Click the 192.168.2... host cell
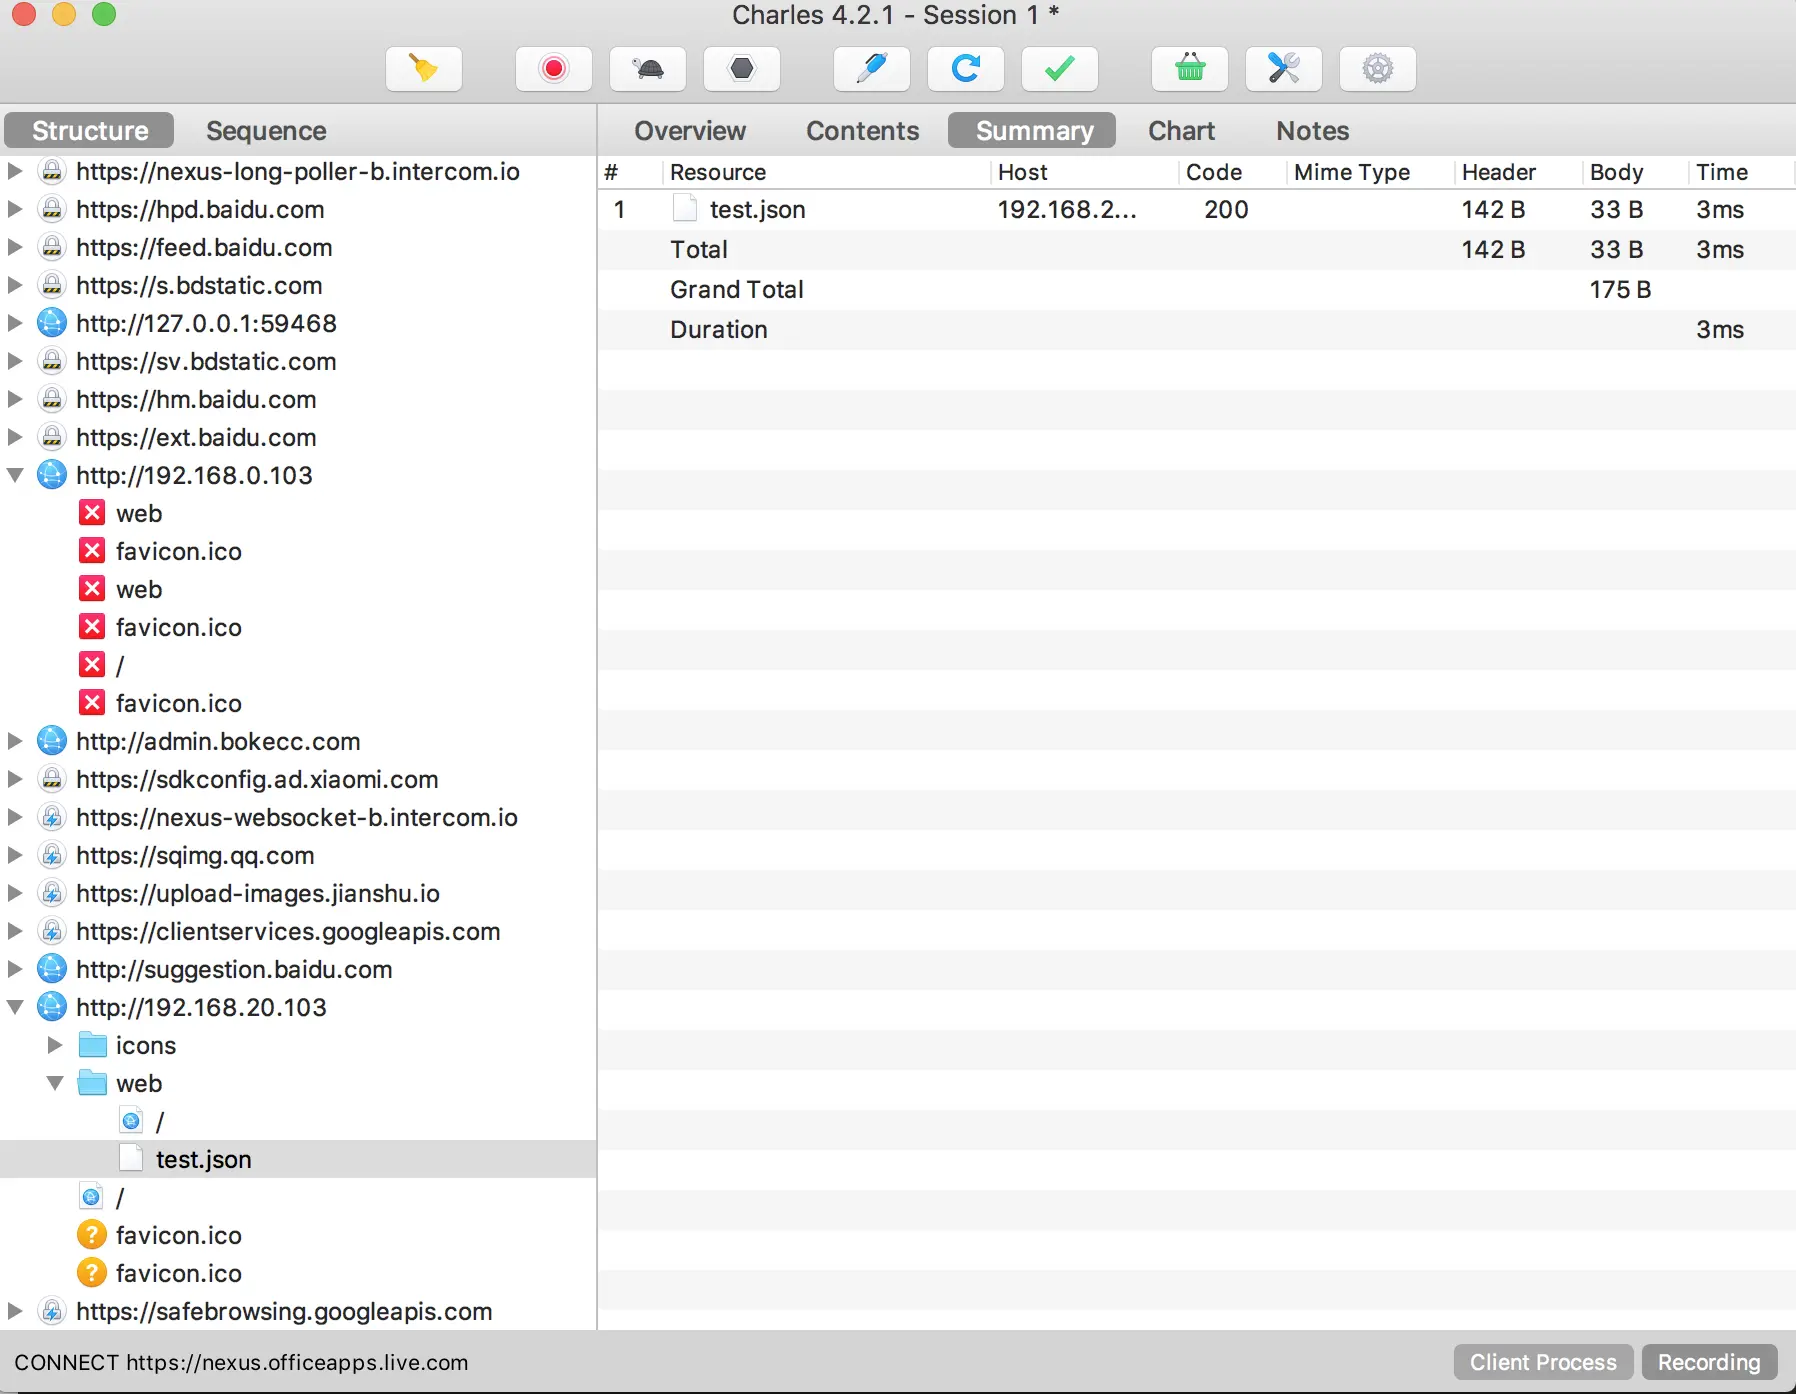Screen dimensions: 1796x1394 click(x=1067, y=209)
